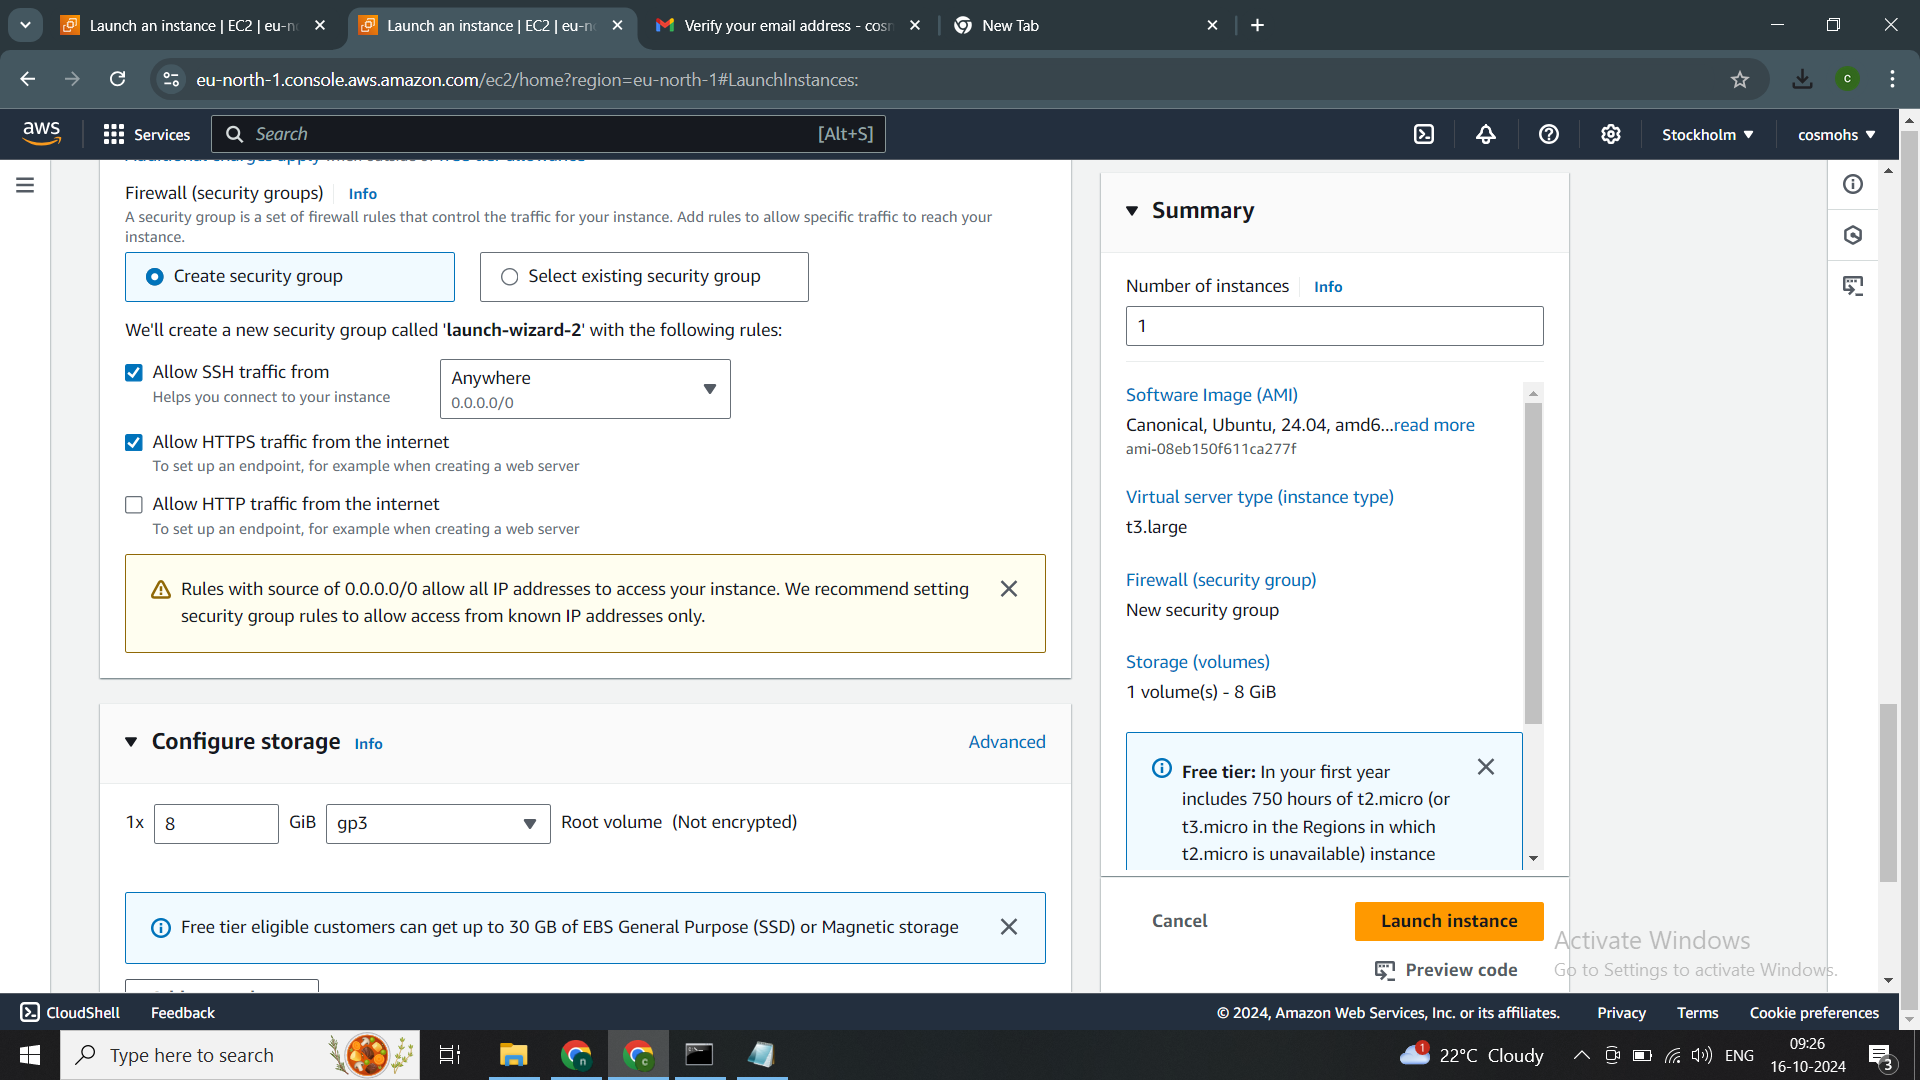Toggle Allow HTTPS traffic checkbox
1920x1080 pixels.
132,442
